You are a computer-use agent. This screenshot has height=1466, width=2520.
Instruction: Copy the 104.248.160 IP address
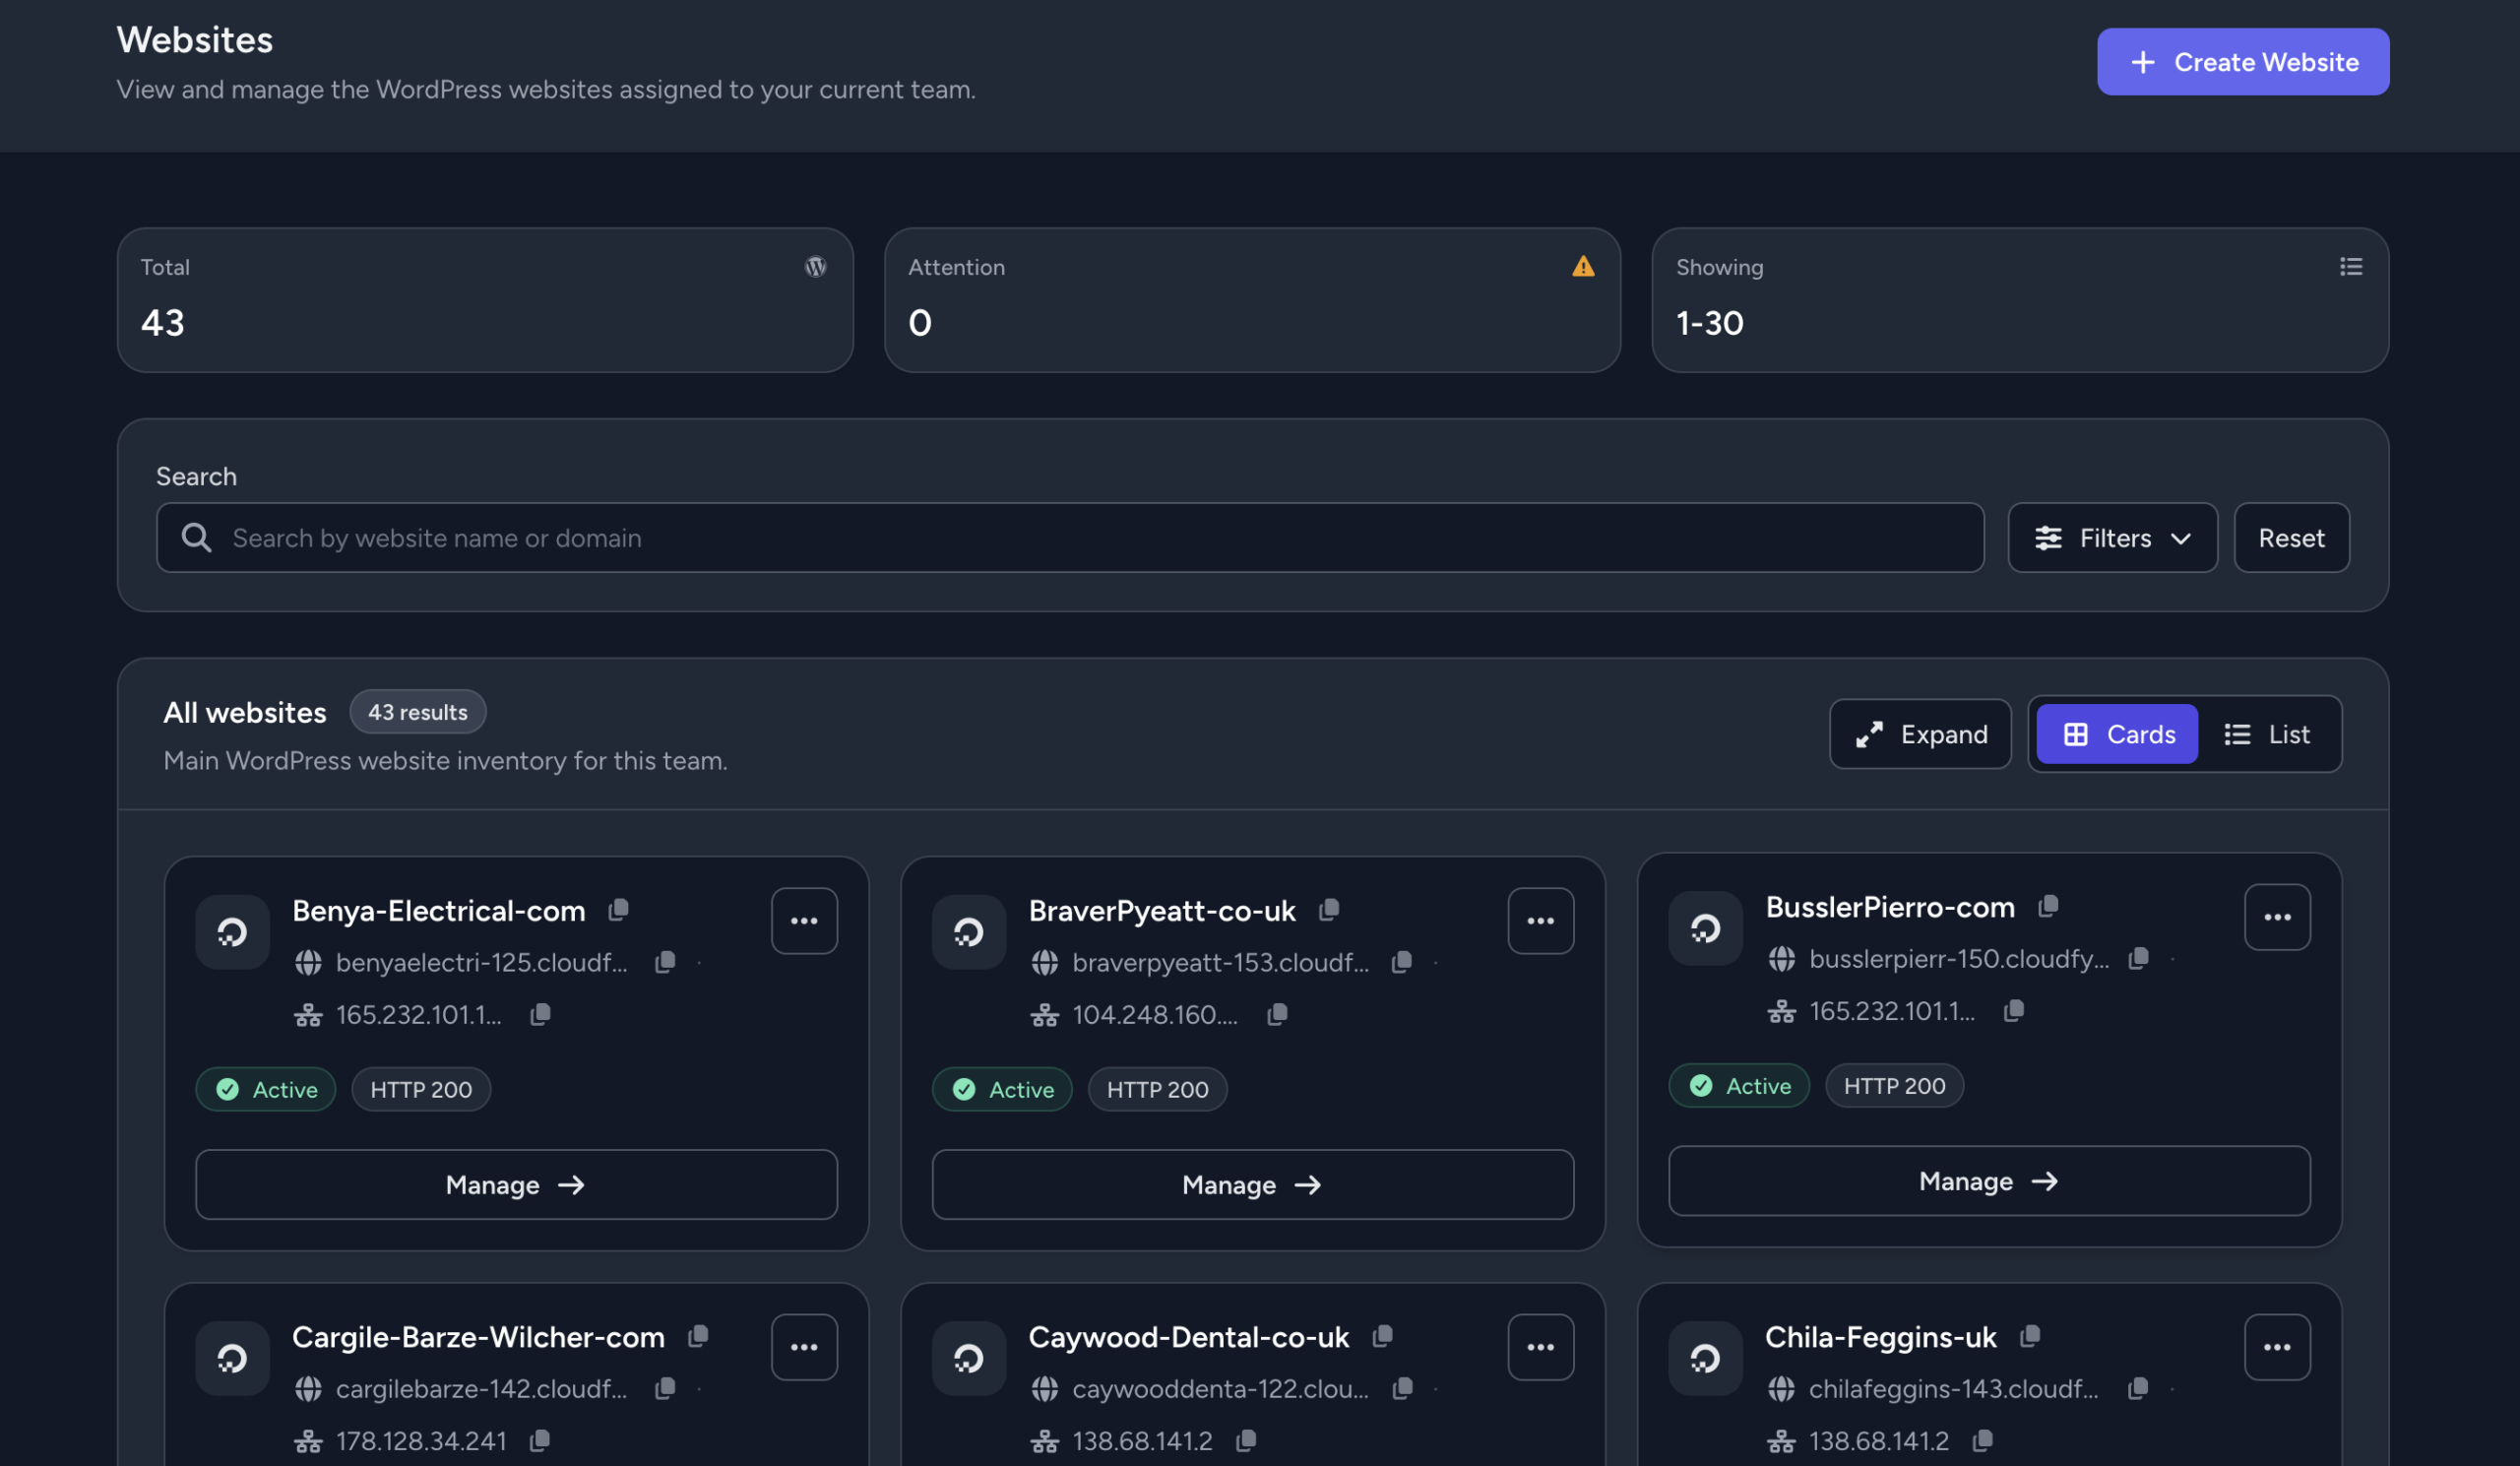point(1277,1013)
